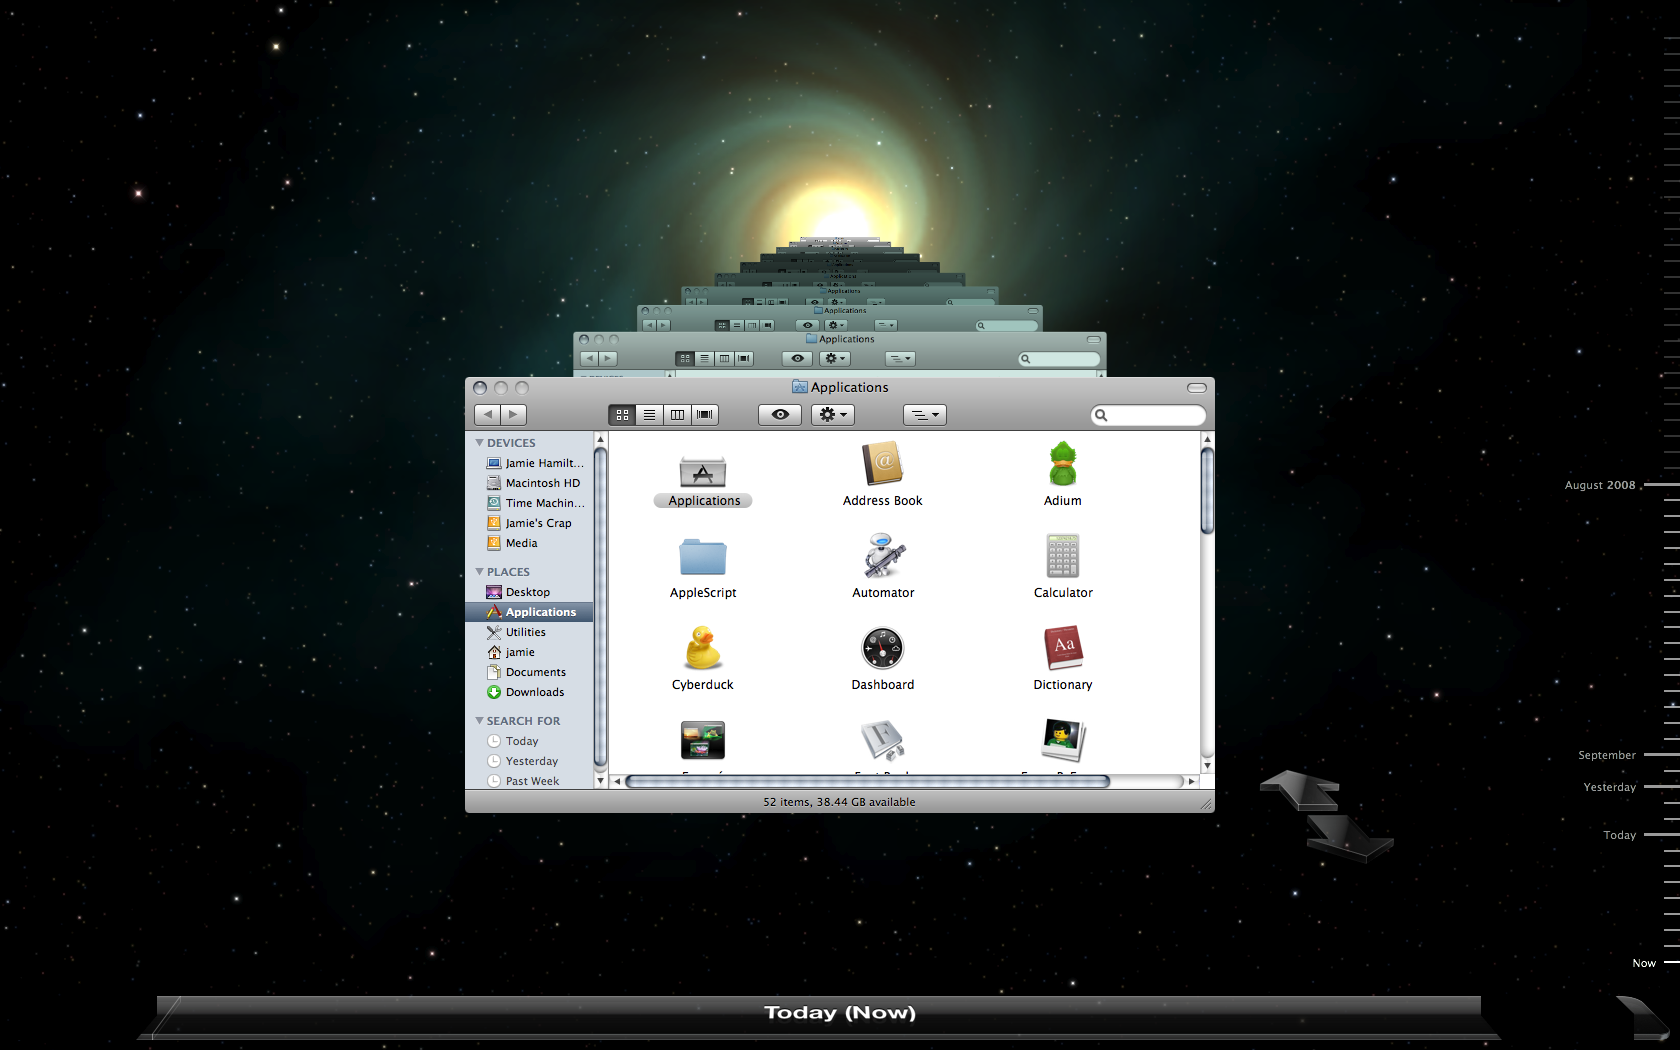Viewport: 1680px width, 1050px height.
Task: Click the file area scroll down arrow
Action: [1207, 766]
